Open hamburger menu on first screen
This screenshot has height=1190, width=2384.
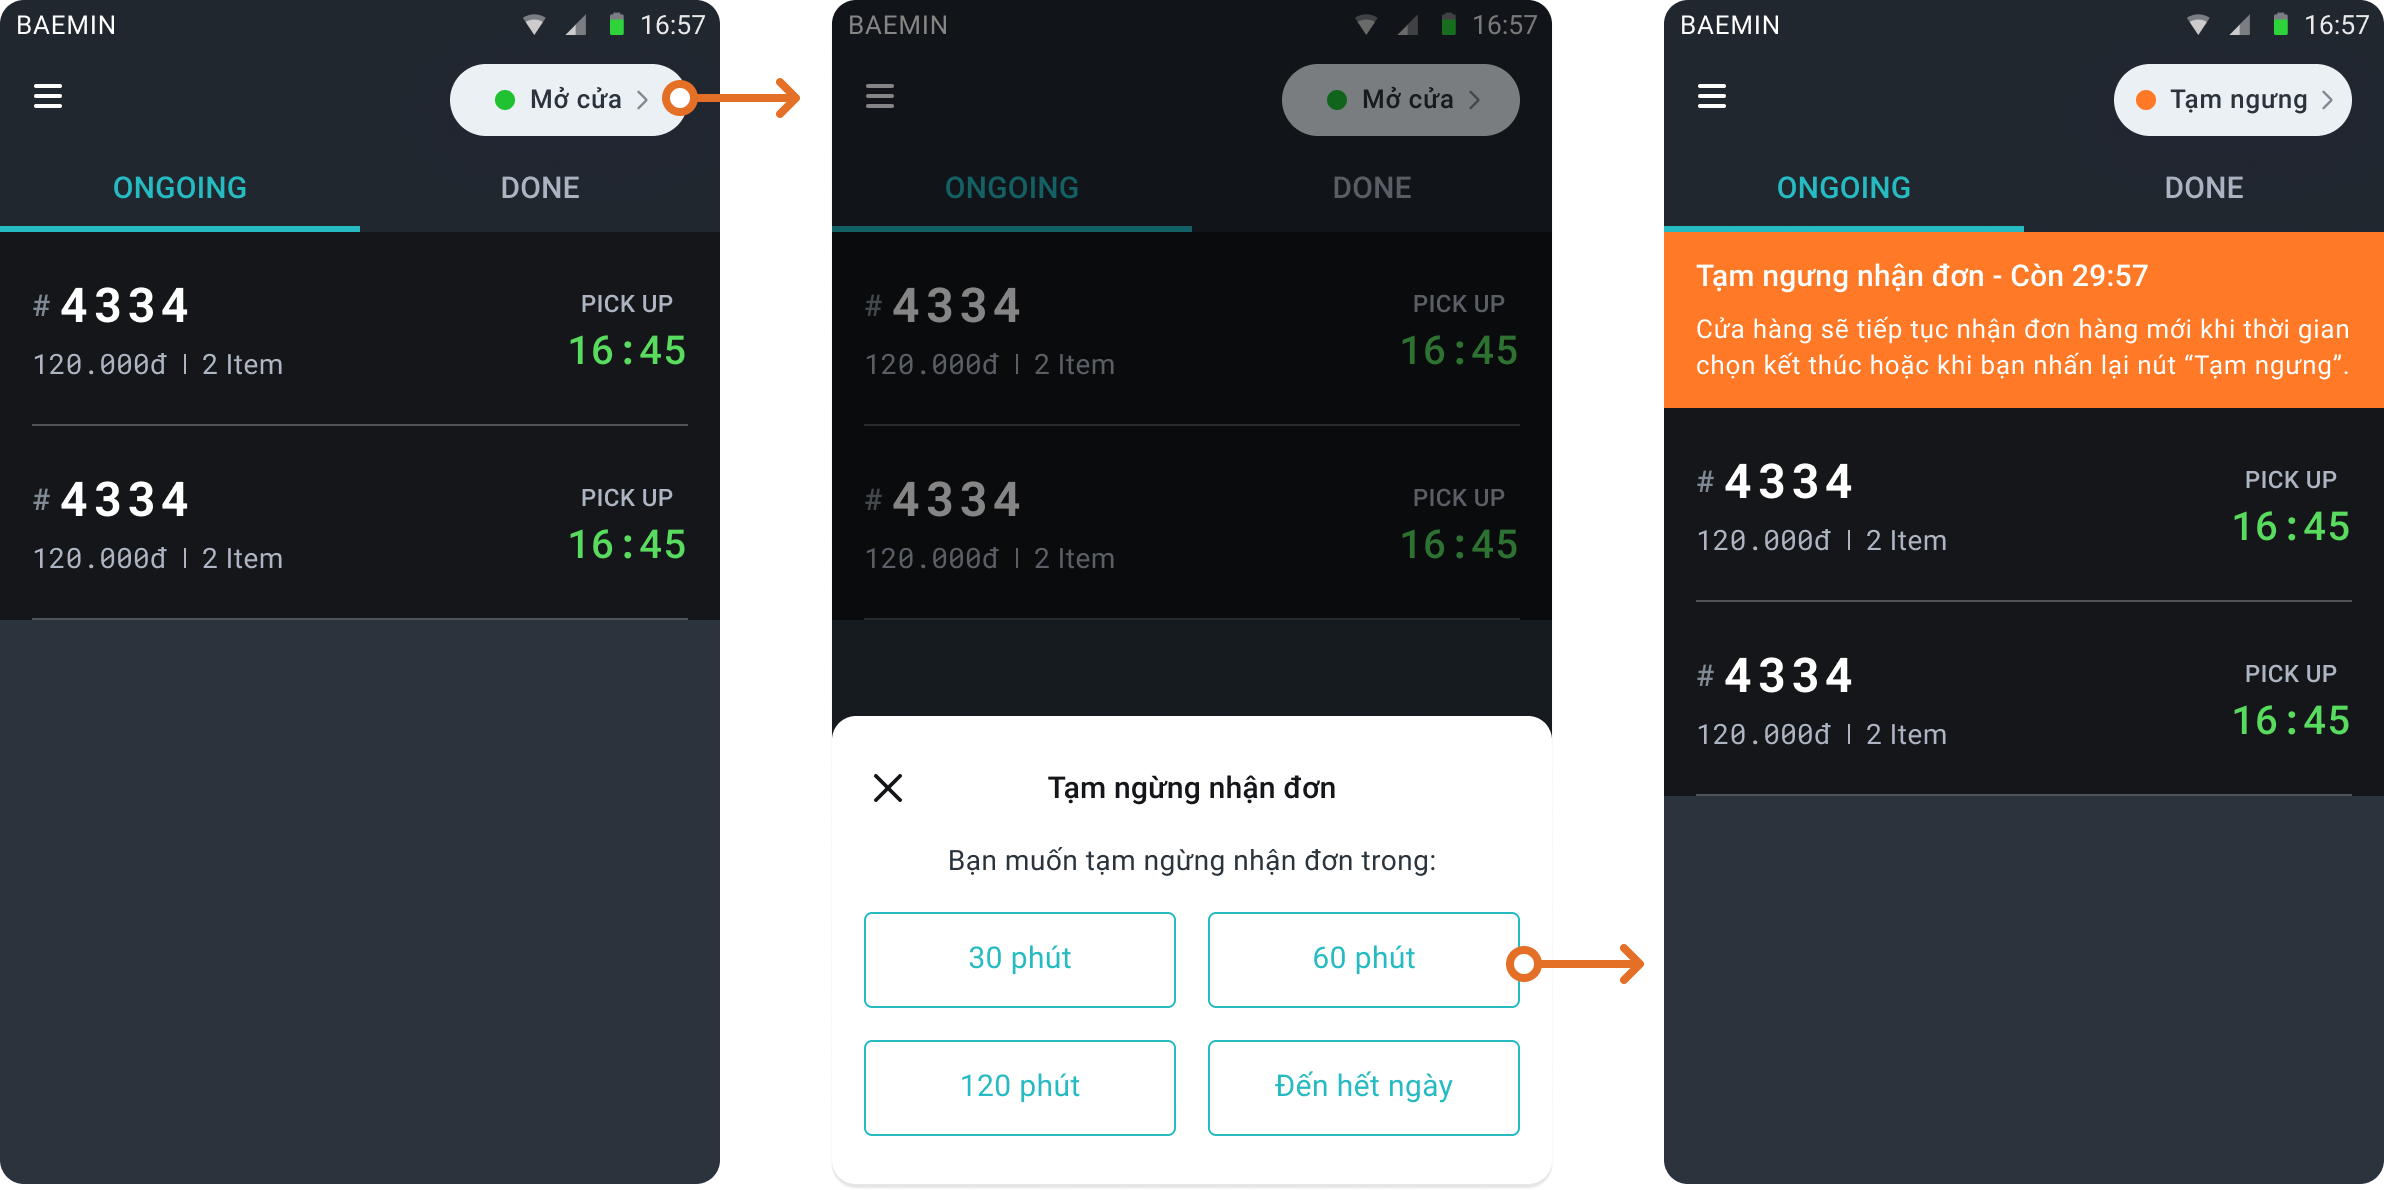click(48, 96)
